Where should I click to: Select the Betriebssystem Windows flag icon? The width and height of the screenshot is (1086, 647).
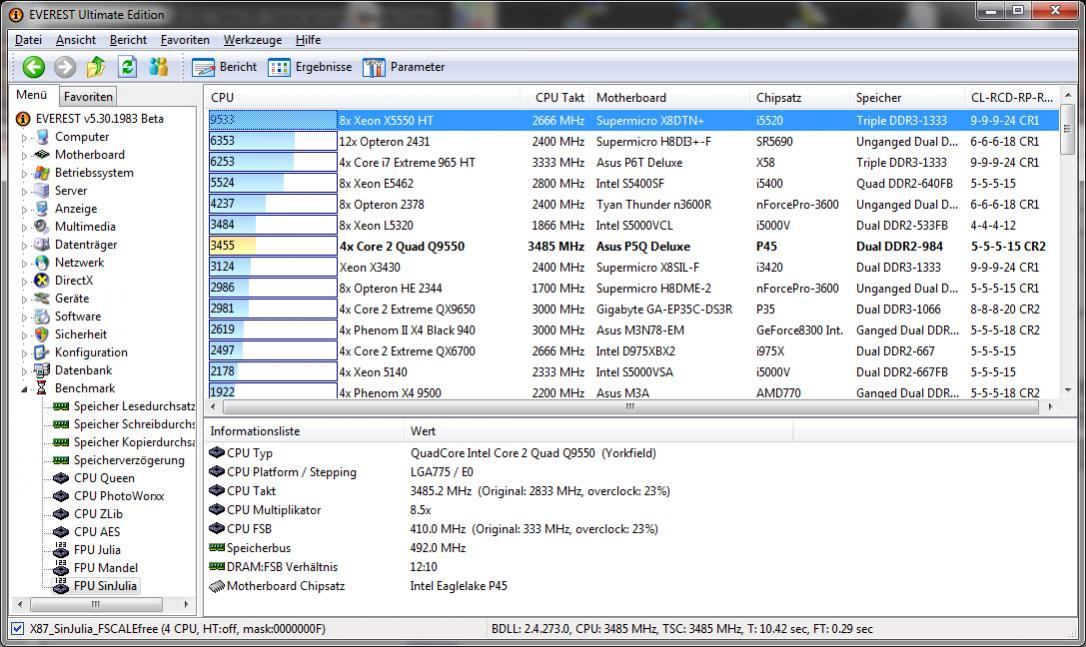point(42,172)
